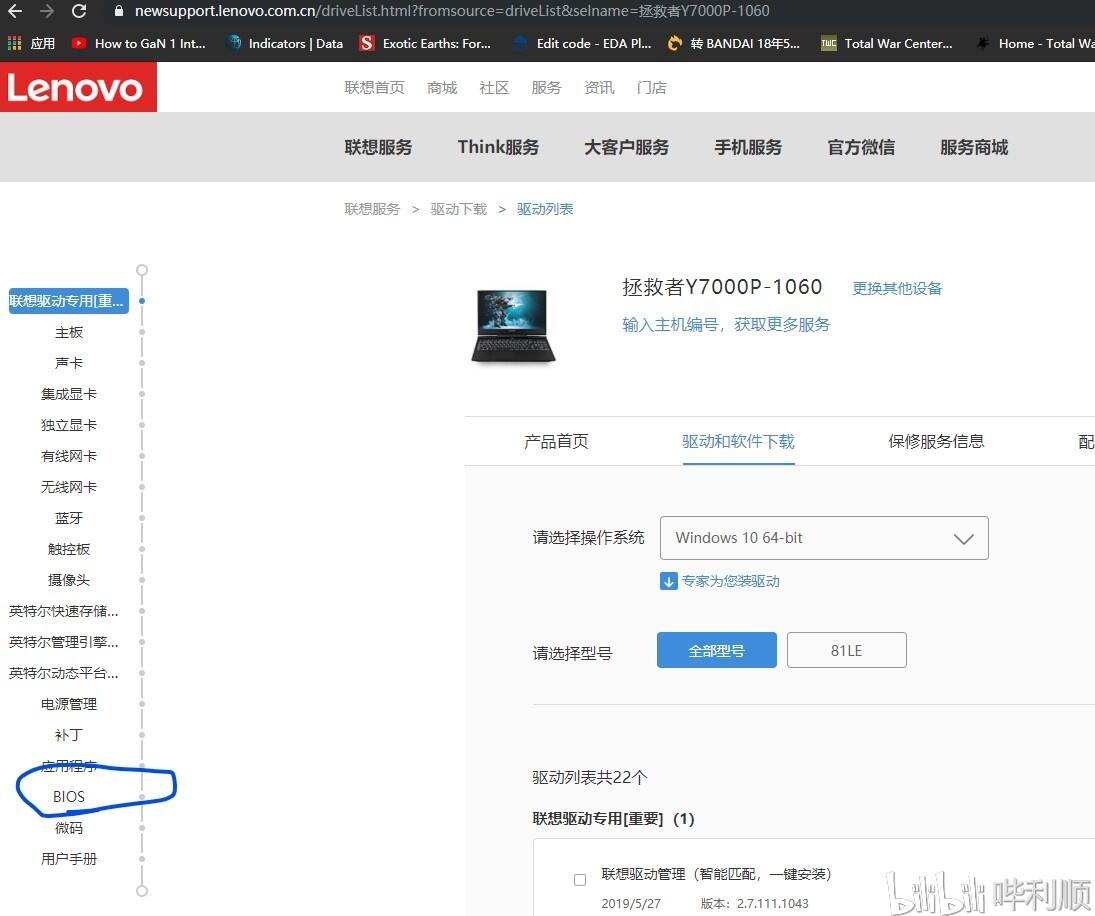The height and width of the screenshot is (916, 1095).
Task: Click the Lenovo logo
Action: pos(78,87)
